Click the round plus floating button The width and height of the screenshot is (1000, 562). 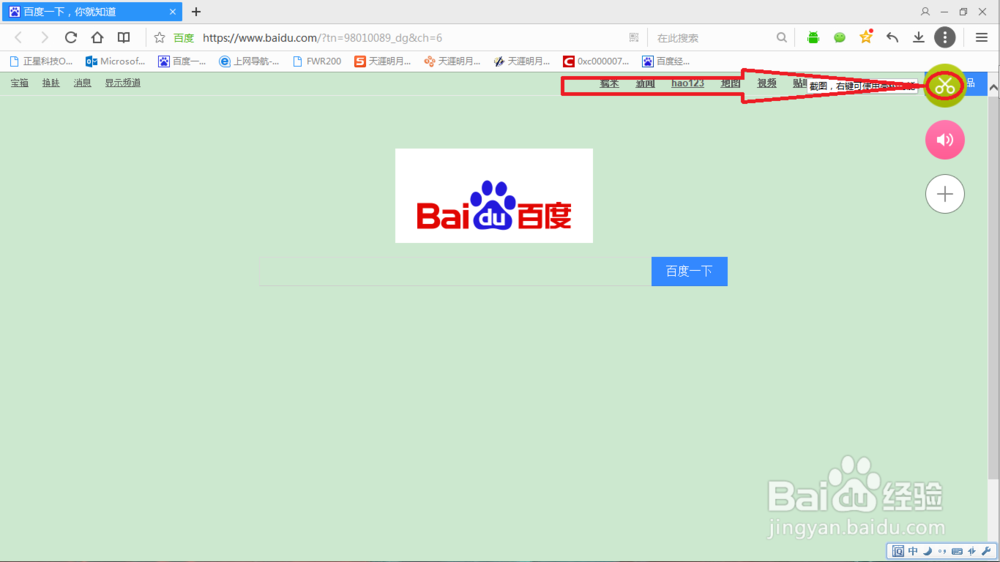945,194
